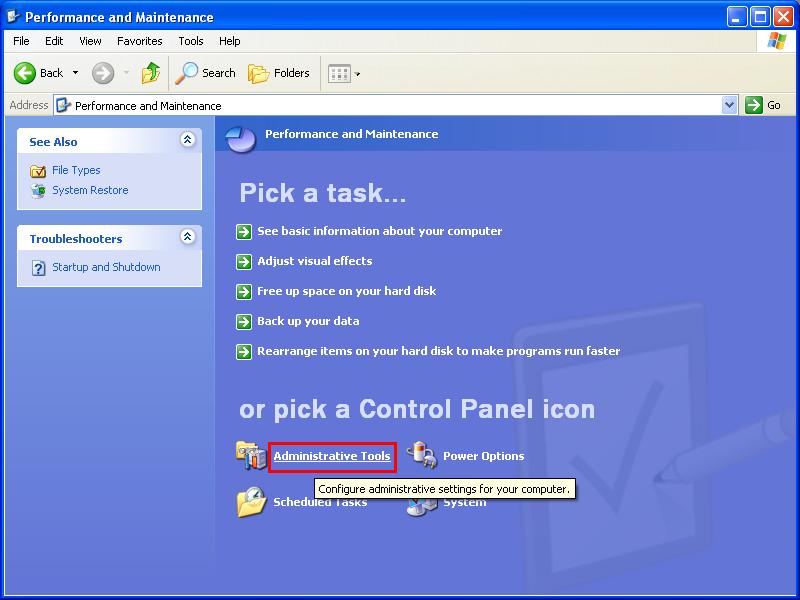
Task: Click the System Restore icon
Action: [38, 191]
